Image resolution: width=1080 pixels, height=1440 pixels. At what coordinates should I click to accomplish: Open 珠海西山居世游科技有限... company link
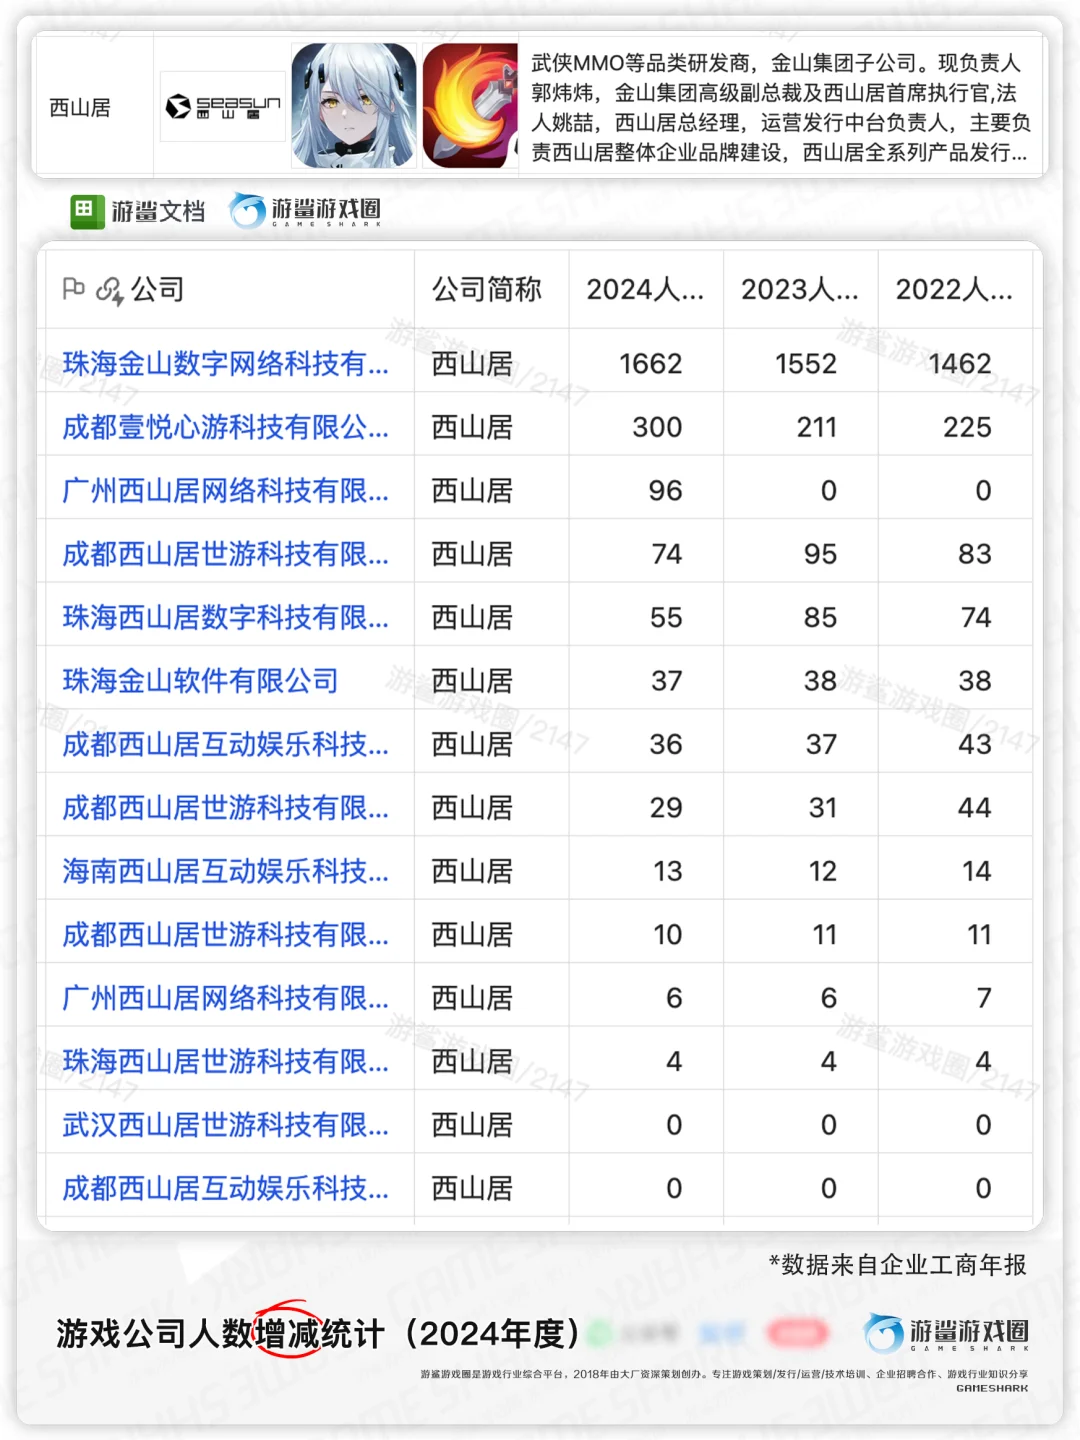click(225, 1061)
